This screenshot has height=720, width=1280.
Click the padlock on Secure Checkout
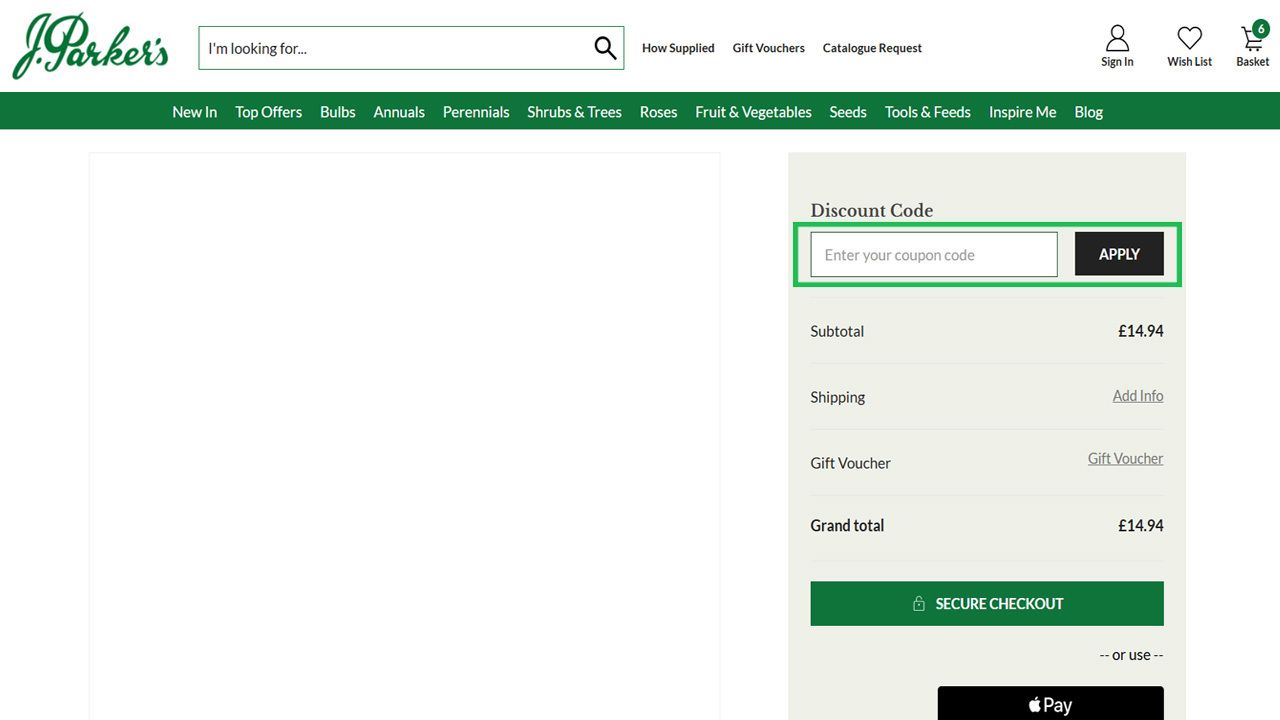(919, 603)
